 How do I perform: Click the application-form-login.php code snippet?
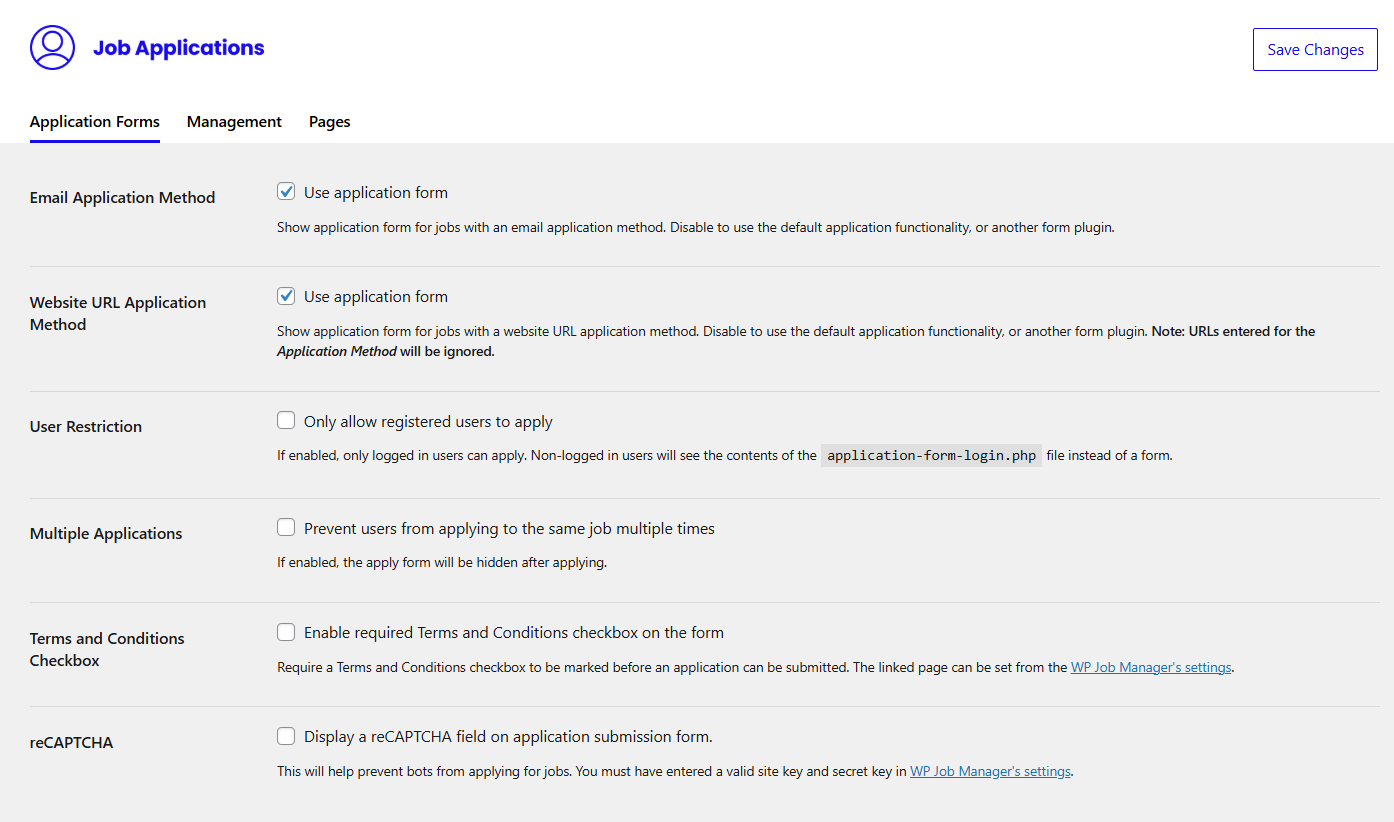(931, 456)
